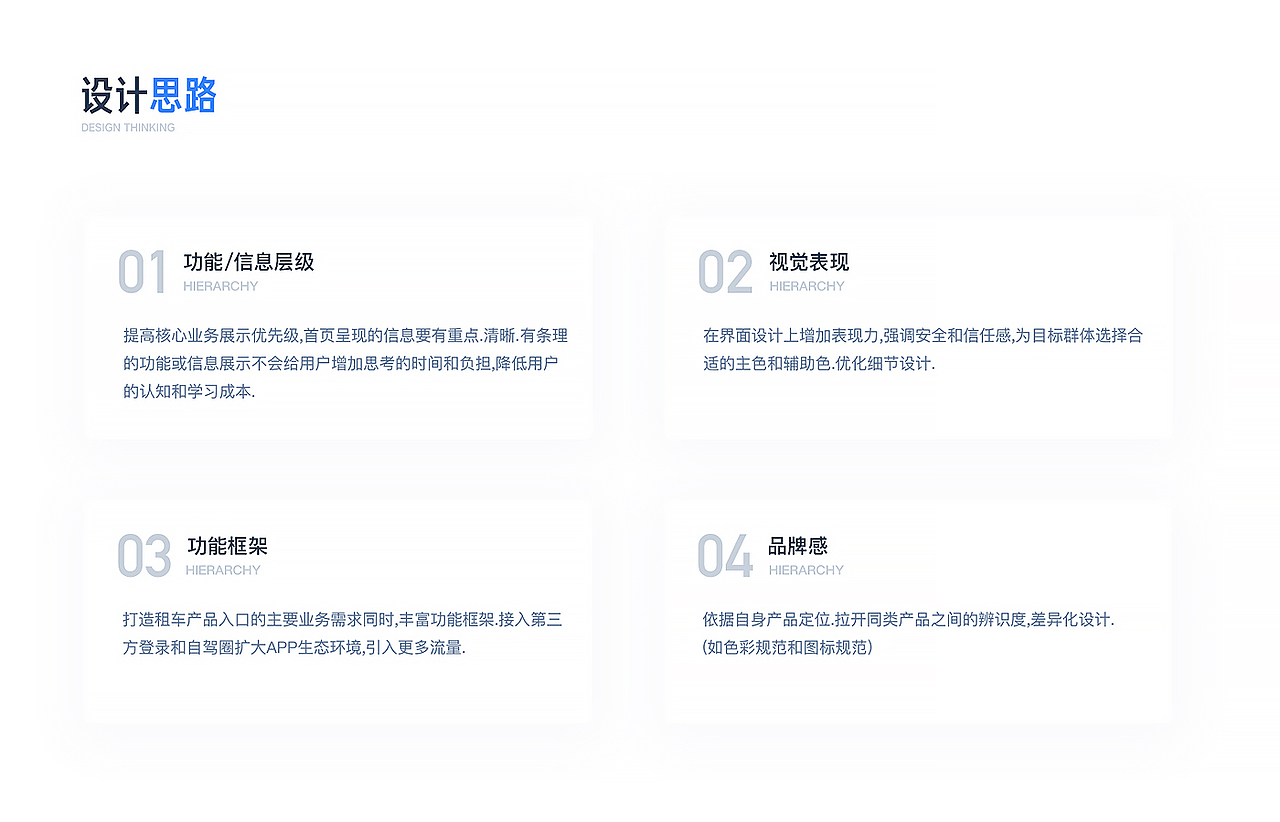Click the paragraph mentioning 第三方登录和自驾圈
The width and height of the screenshot is (1280, 822).
pyautogui.click(x=340, y=634)
